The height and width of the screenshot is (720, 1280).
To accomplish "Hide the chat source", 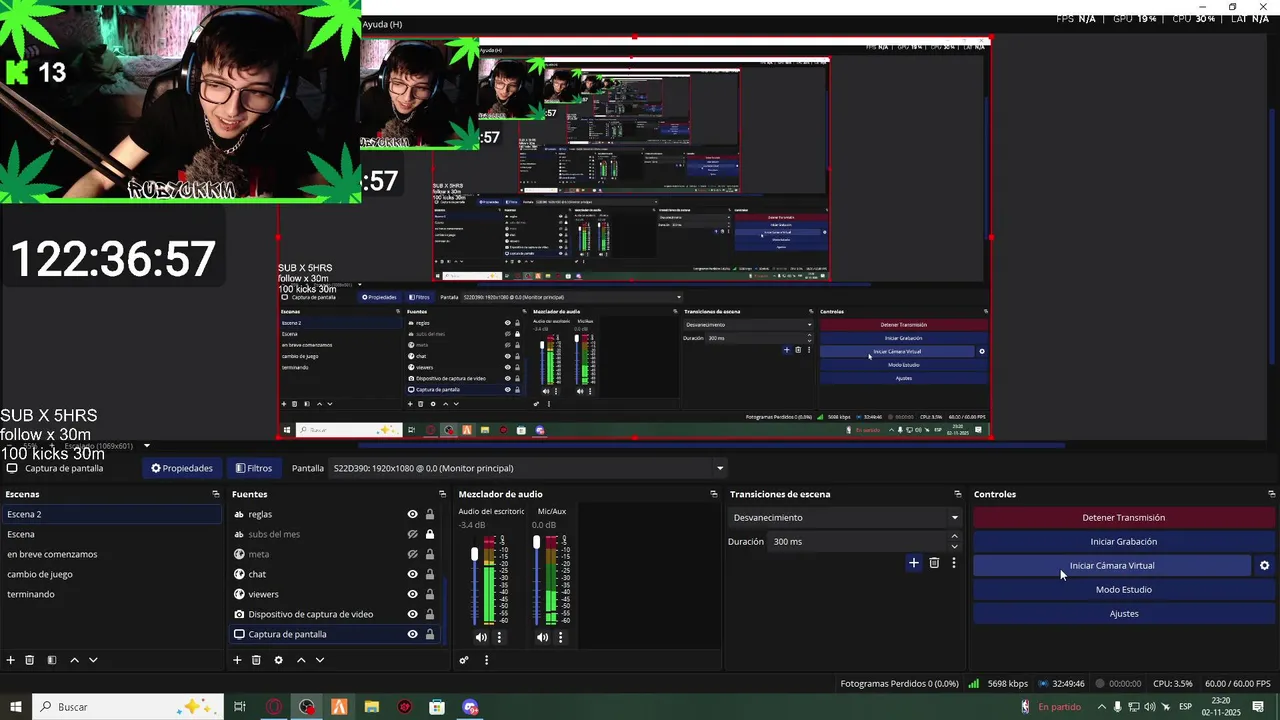I will click(412, 574).
